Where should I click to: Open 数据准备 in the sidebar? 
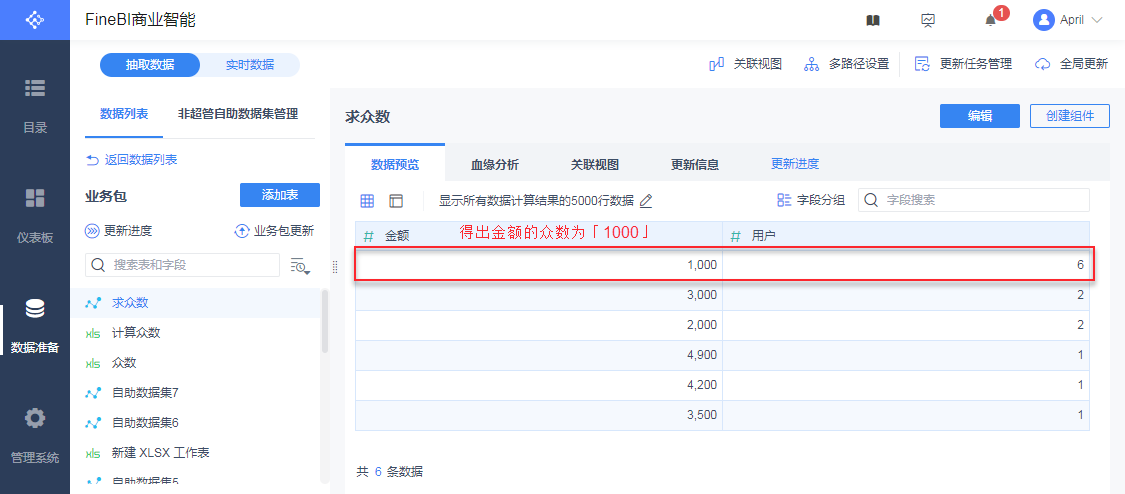pyautogui.click(x=35, y=325)
